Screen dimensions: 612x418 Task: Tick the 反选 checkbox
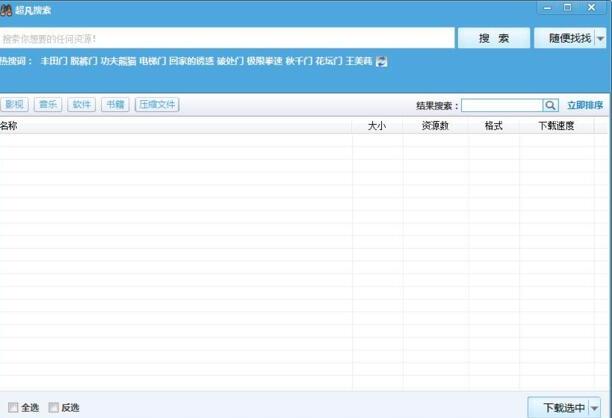click(x=53, y=407)
